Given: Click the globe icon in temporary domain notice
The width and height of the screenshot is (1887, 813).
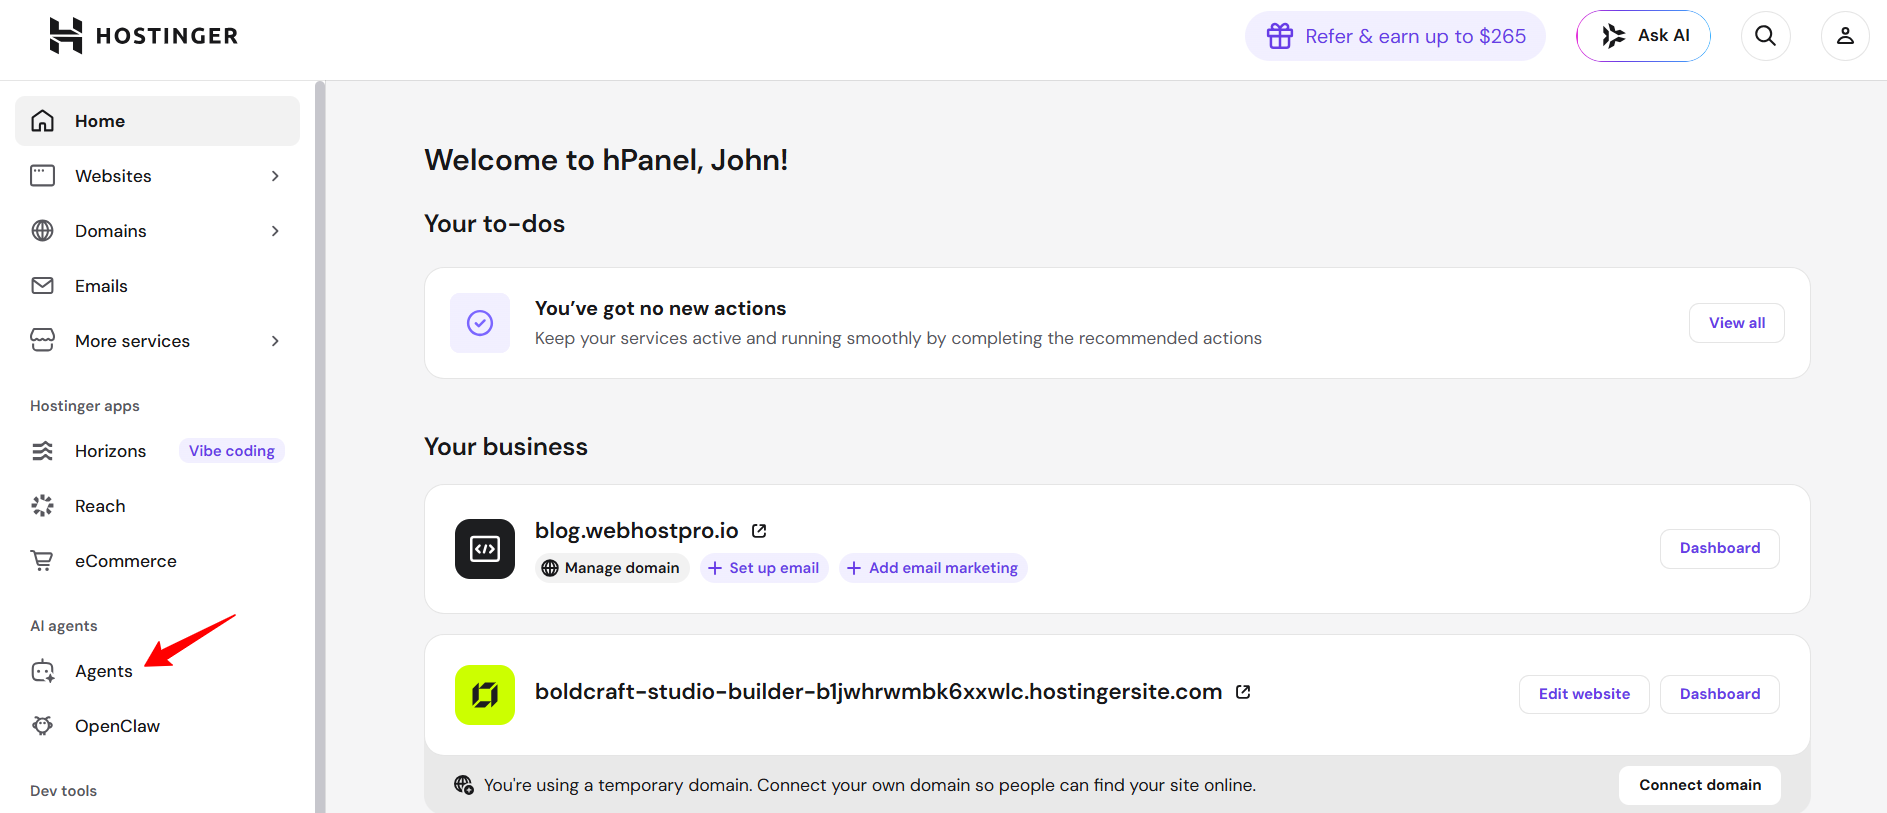Looking at the screenshot, I should coord(464,785).
